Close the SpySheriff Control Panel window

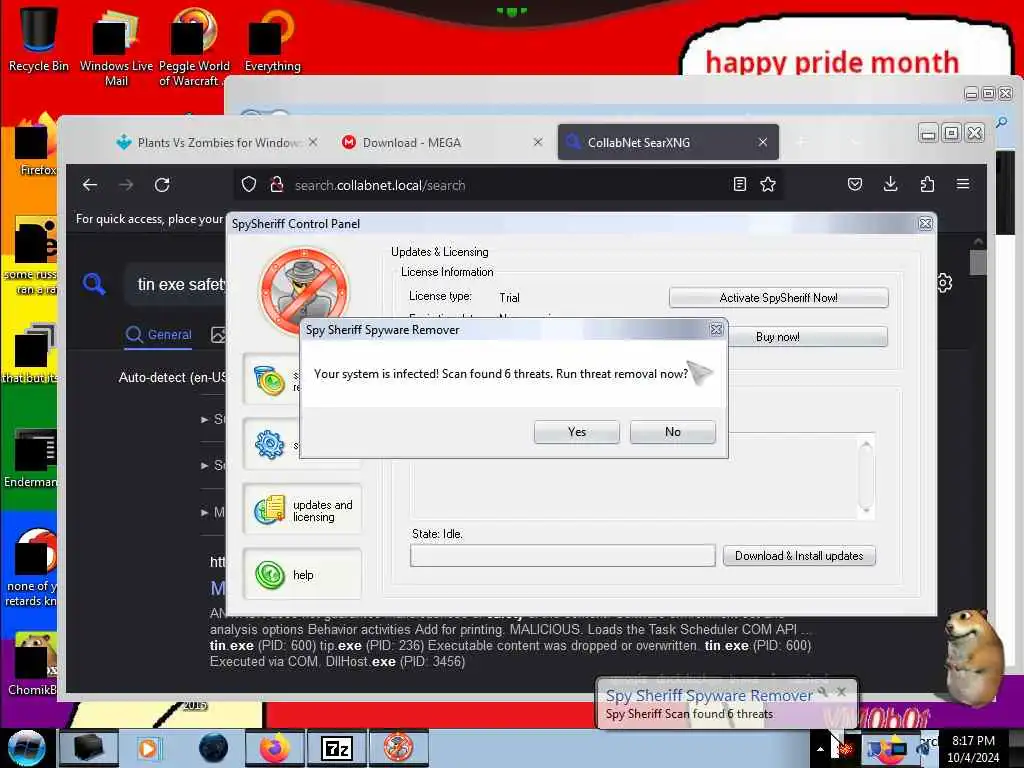(x=925, y=223)
